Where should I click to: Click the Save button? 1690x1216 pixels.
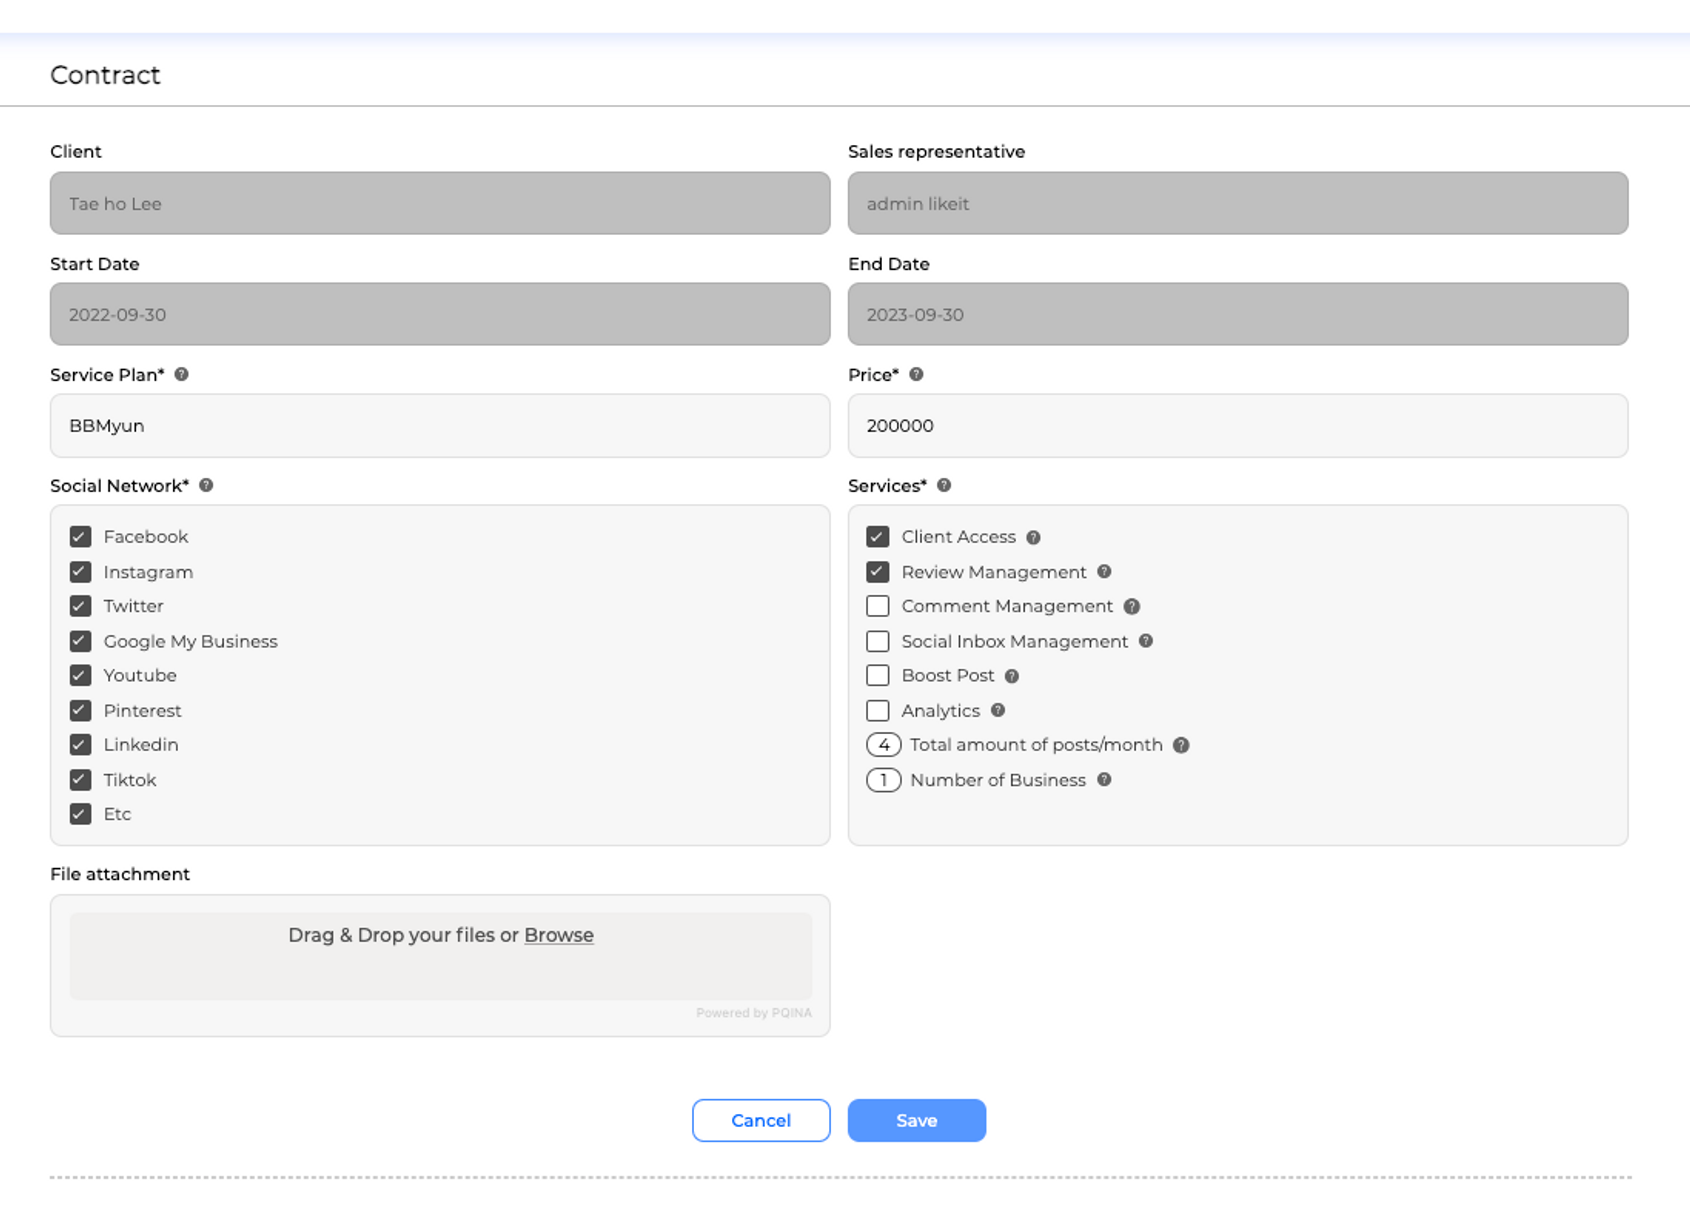(x=916, y=1120)
